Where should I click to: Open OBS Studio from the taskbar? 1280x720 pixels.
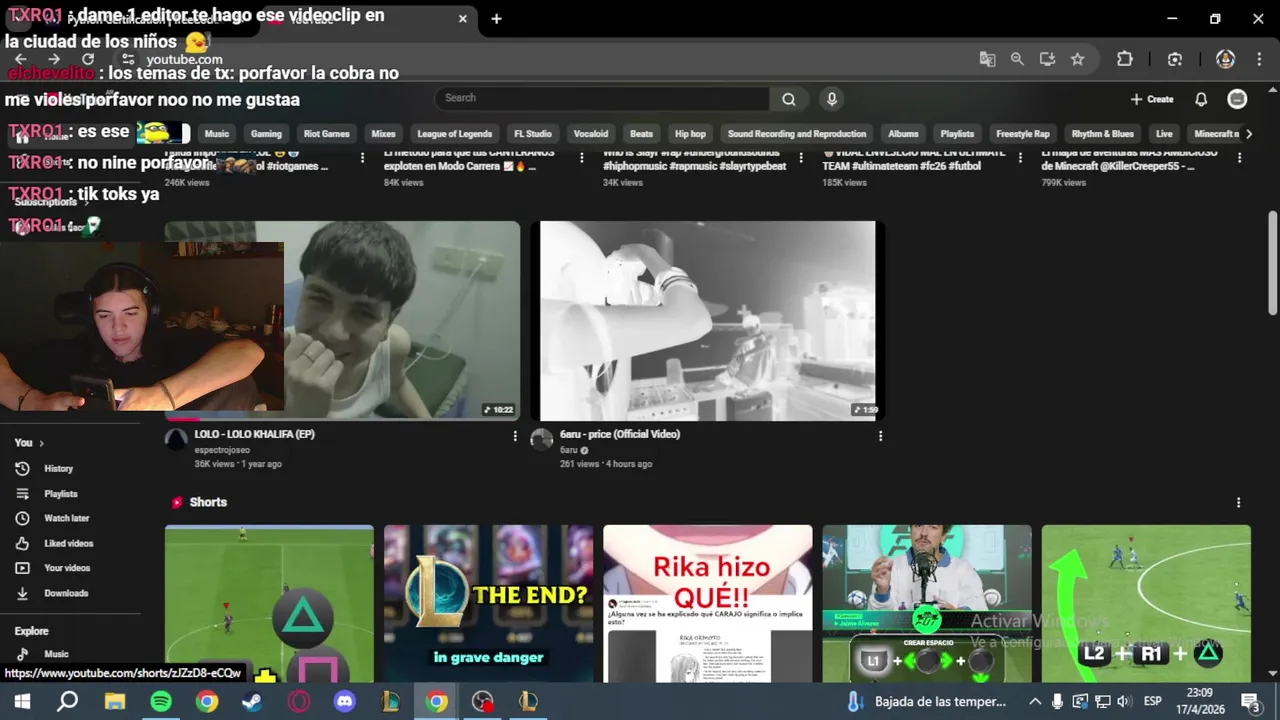[x=483, y=702]
